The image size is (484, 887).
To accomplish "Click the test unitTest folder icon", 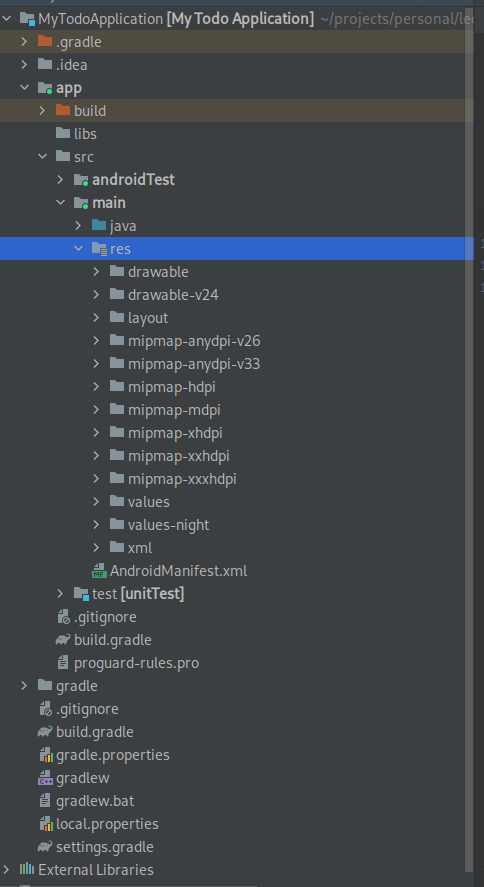I will pos(81,594).
